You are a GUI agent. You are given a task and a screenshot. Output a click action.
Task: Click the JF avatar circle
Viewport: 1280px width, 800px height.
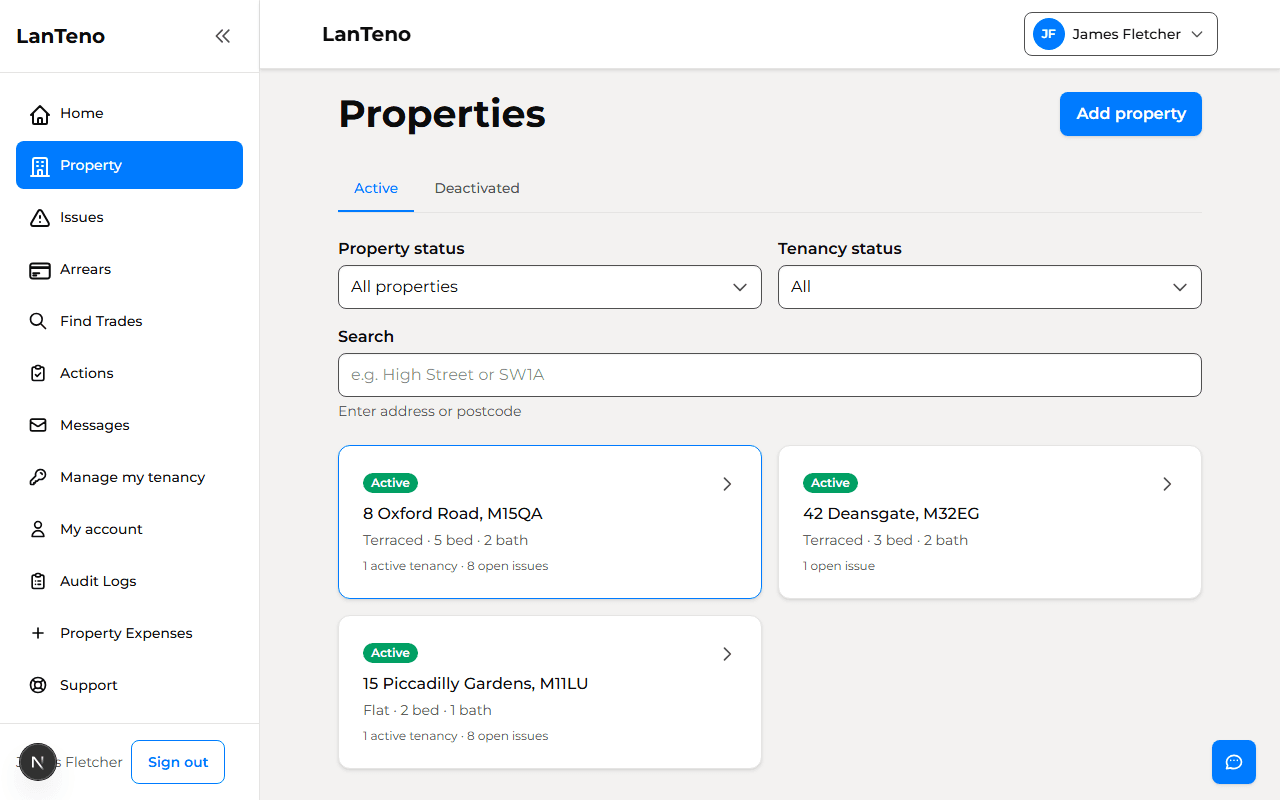tap(1048, 34)
